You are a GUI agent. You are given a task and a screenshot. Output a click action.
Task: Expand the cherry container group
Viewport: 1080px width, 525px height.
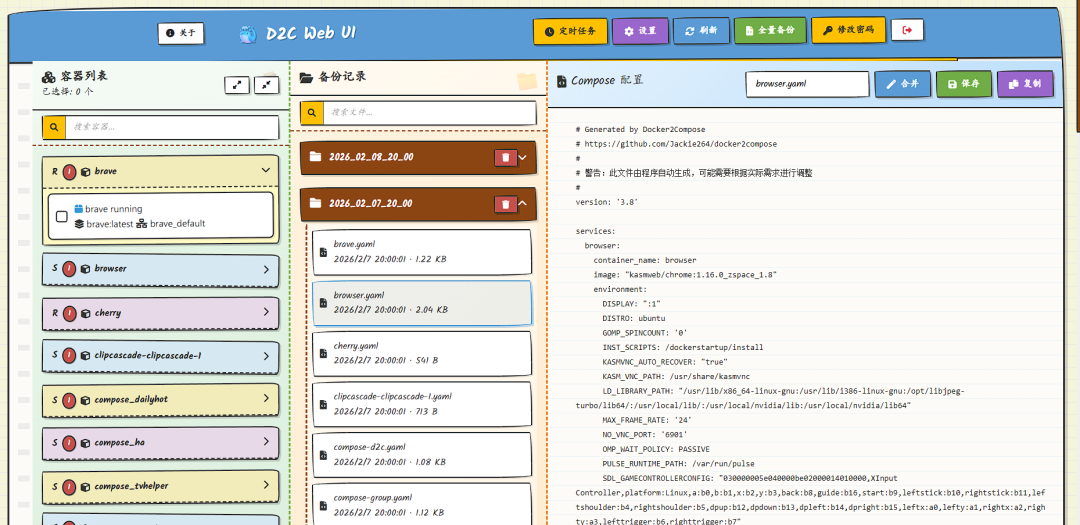click(x=266, y=313)
